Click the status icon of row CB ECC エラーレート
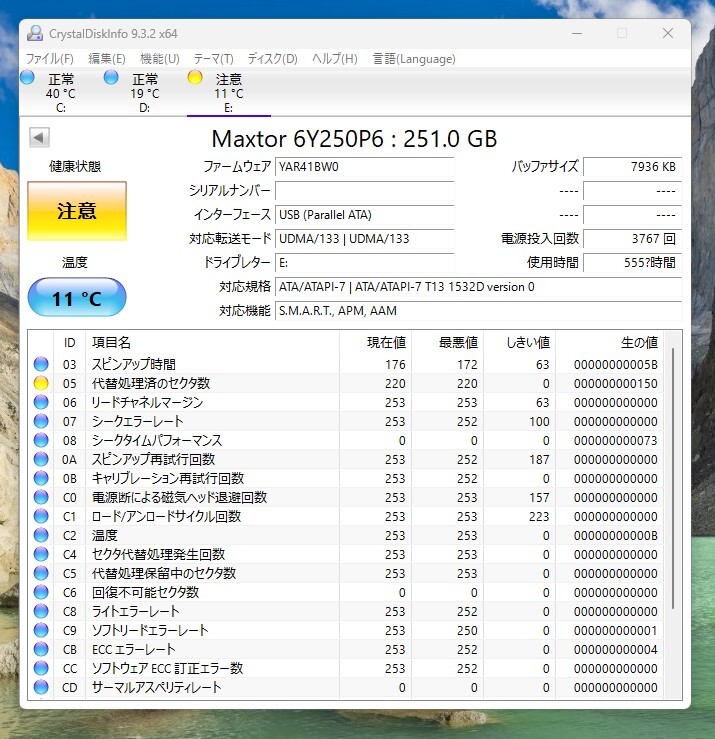Screen dimensions: 715x739 coord(41,649)
